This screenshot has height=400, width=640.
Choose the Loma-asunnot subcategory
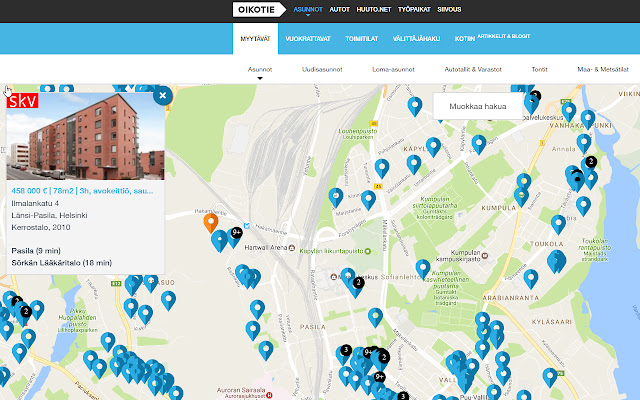point(391,70)
